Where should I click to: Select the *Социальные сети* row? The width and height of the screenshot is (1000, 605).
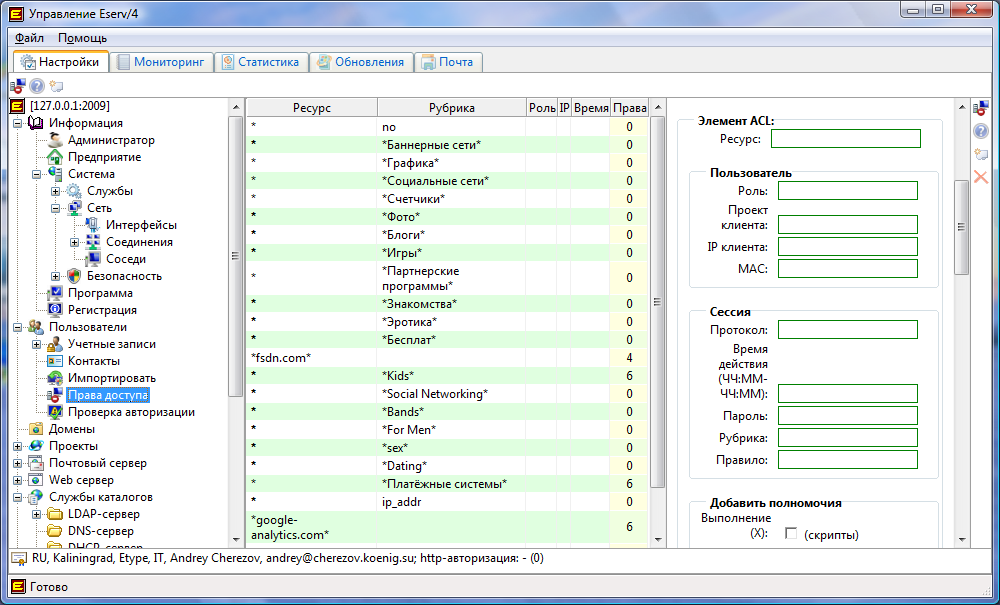[x=447, y=181]
